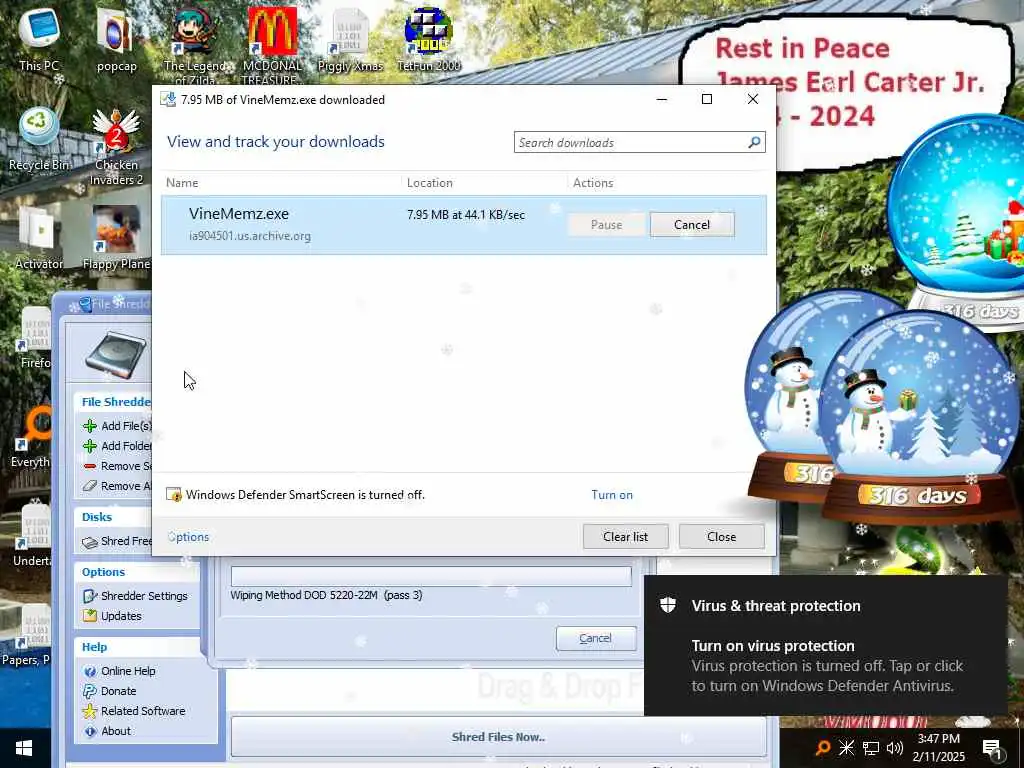Open Related Software in File Shredder
This screenshot has height=768, width=1024.
[135, 711]
